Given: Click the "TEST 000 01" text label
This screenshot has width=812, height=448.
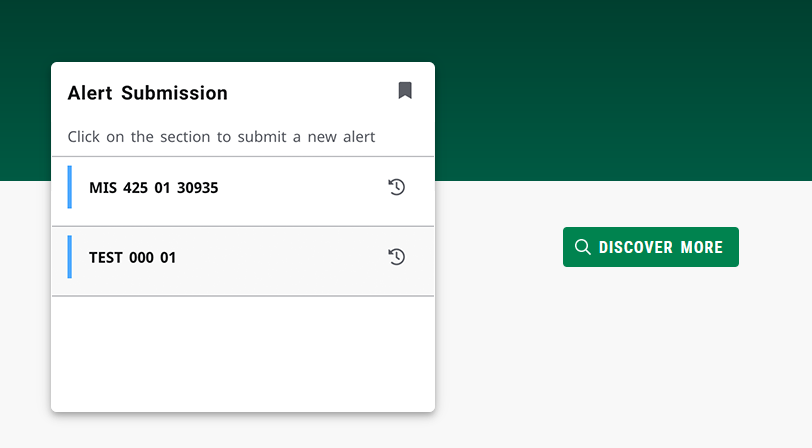Looking at the screenshot, I should pyautogui.click(x=132, y=258).
